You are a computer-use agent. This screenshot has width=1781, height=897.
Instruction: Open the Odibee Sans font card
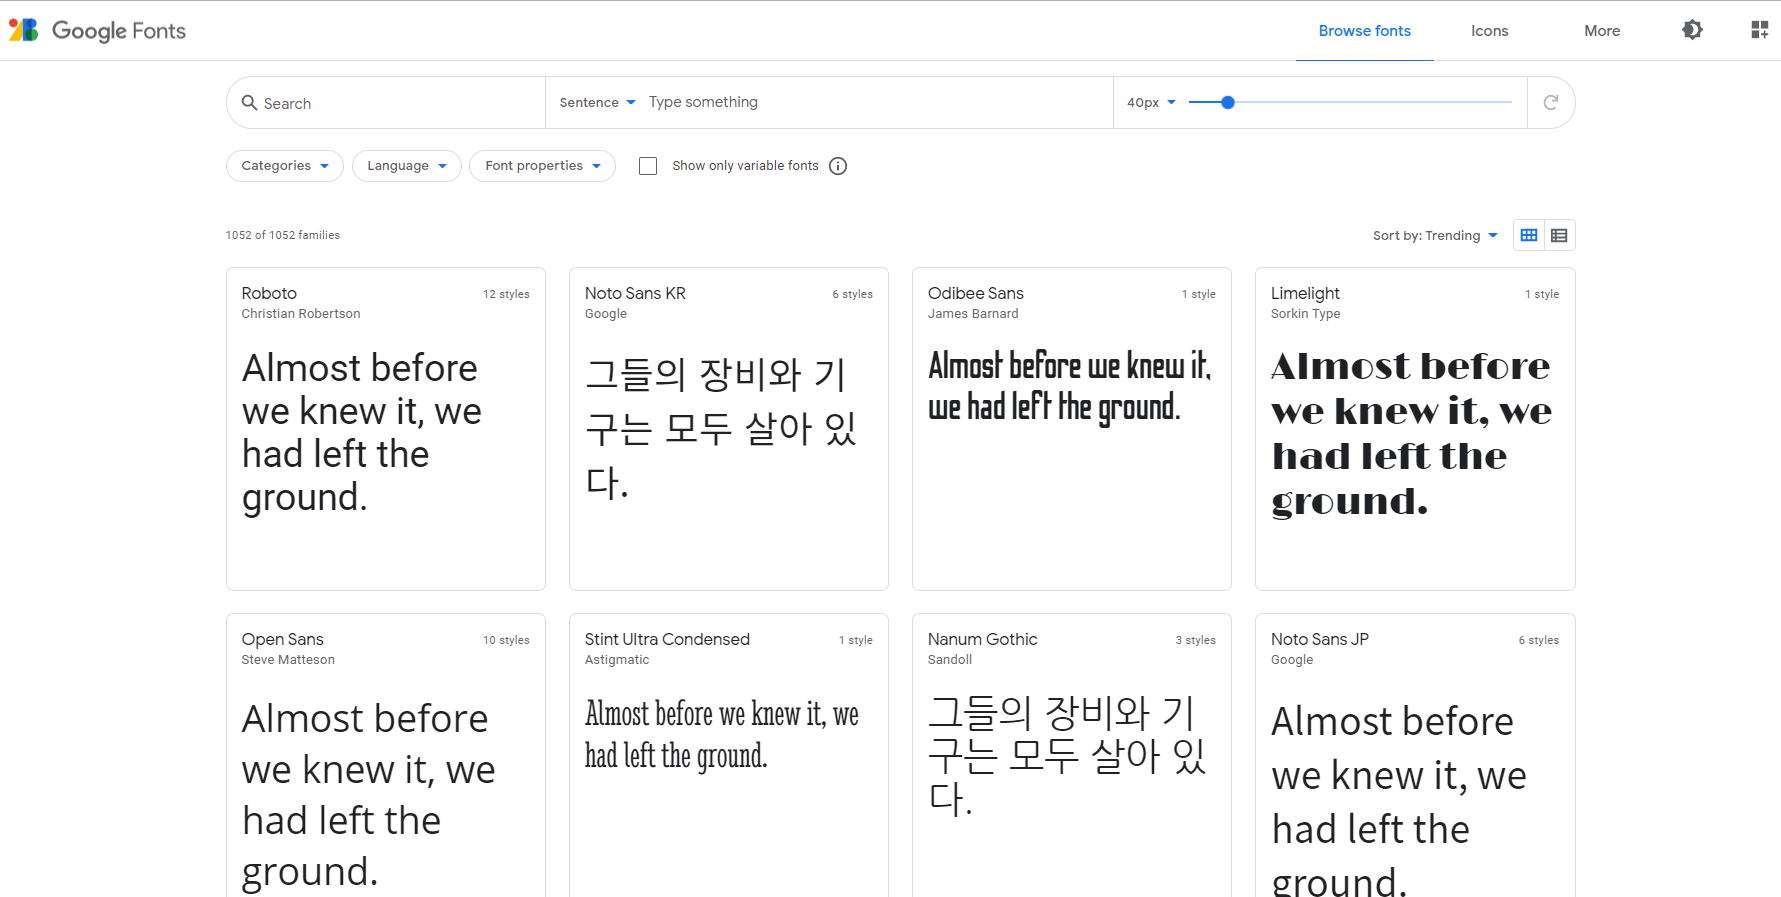pos(1072,429)
